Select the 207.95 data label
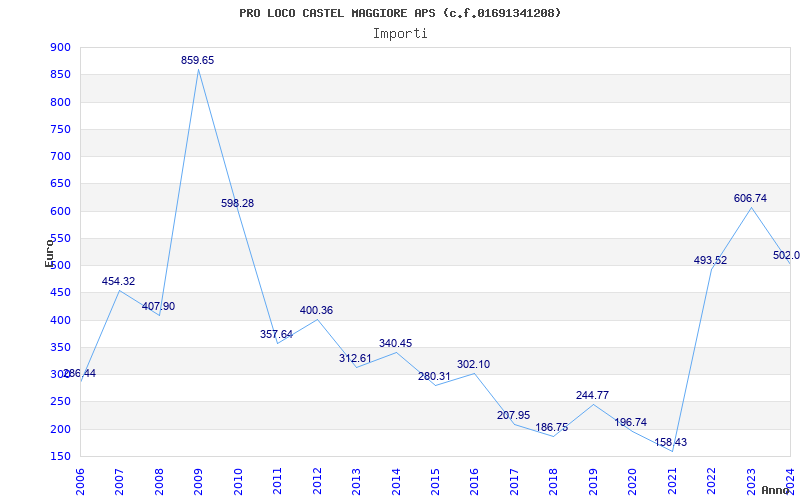This screenshot has height=500, width=800. point(513,415)
